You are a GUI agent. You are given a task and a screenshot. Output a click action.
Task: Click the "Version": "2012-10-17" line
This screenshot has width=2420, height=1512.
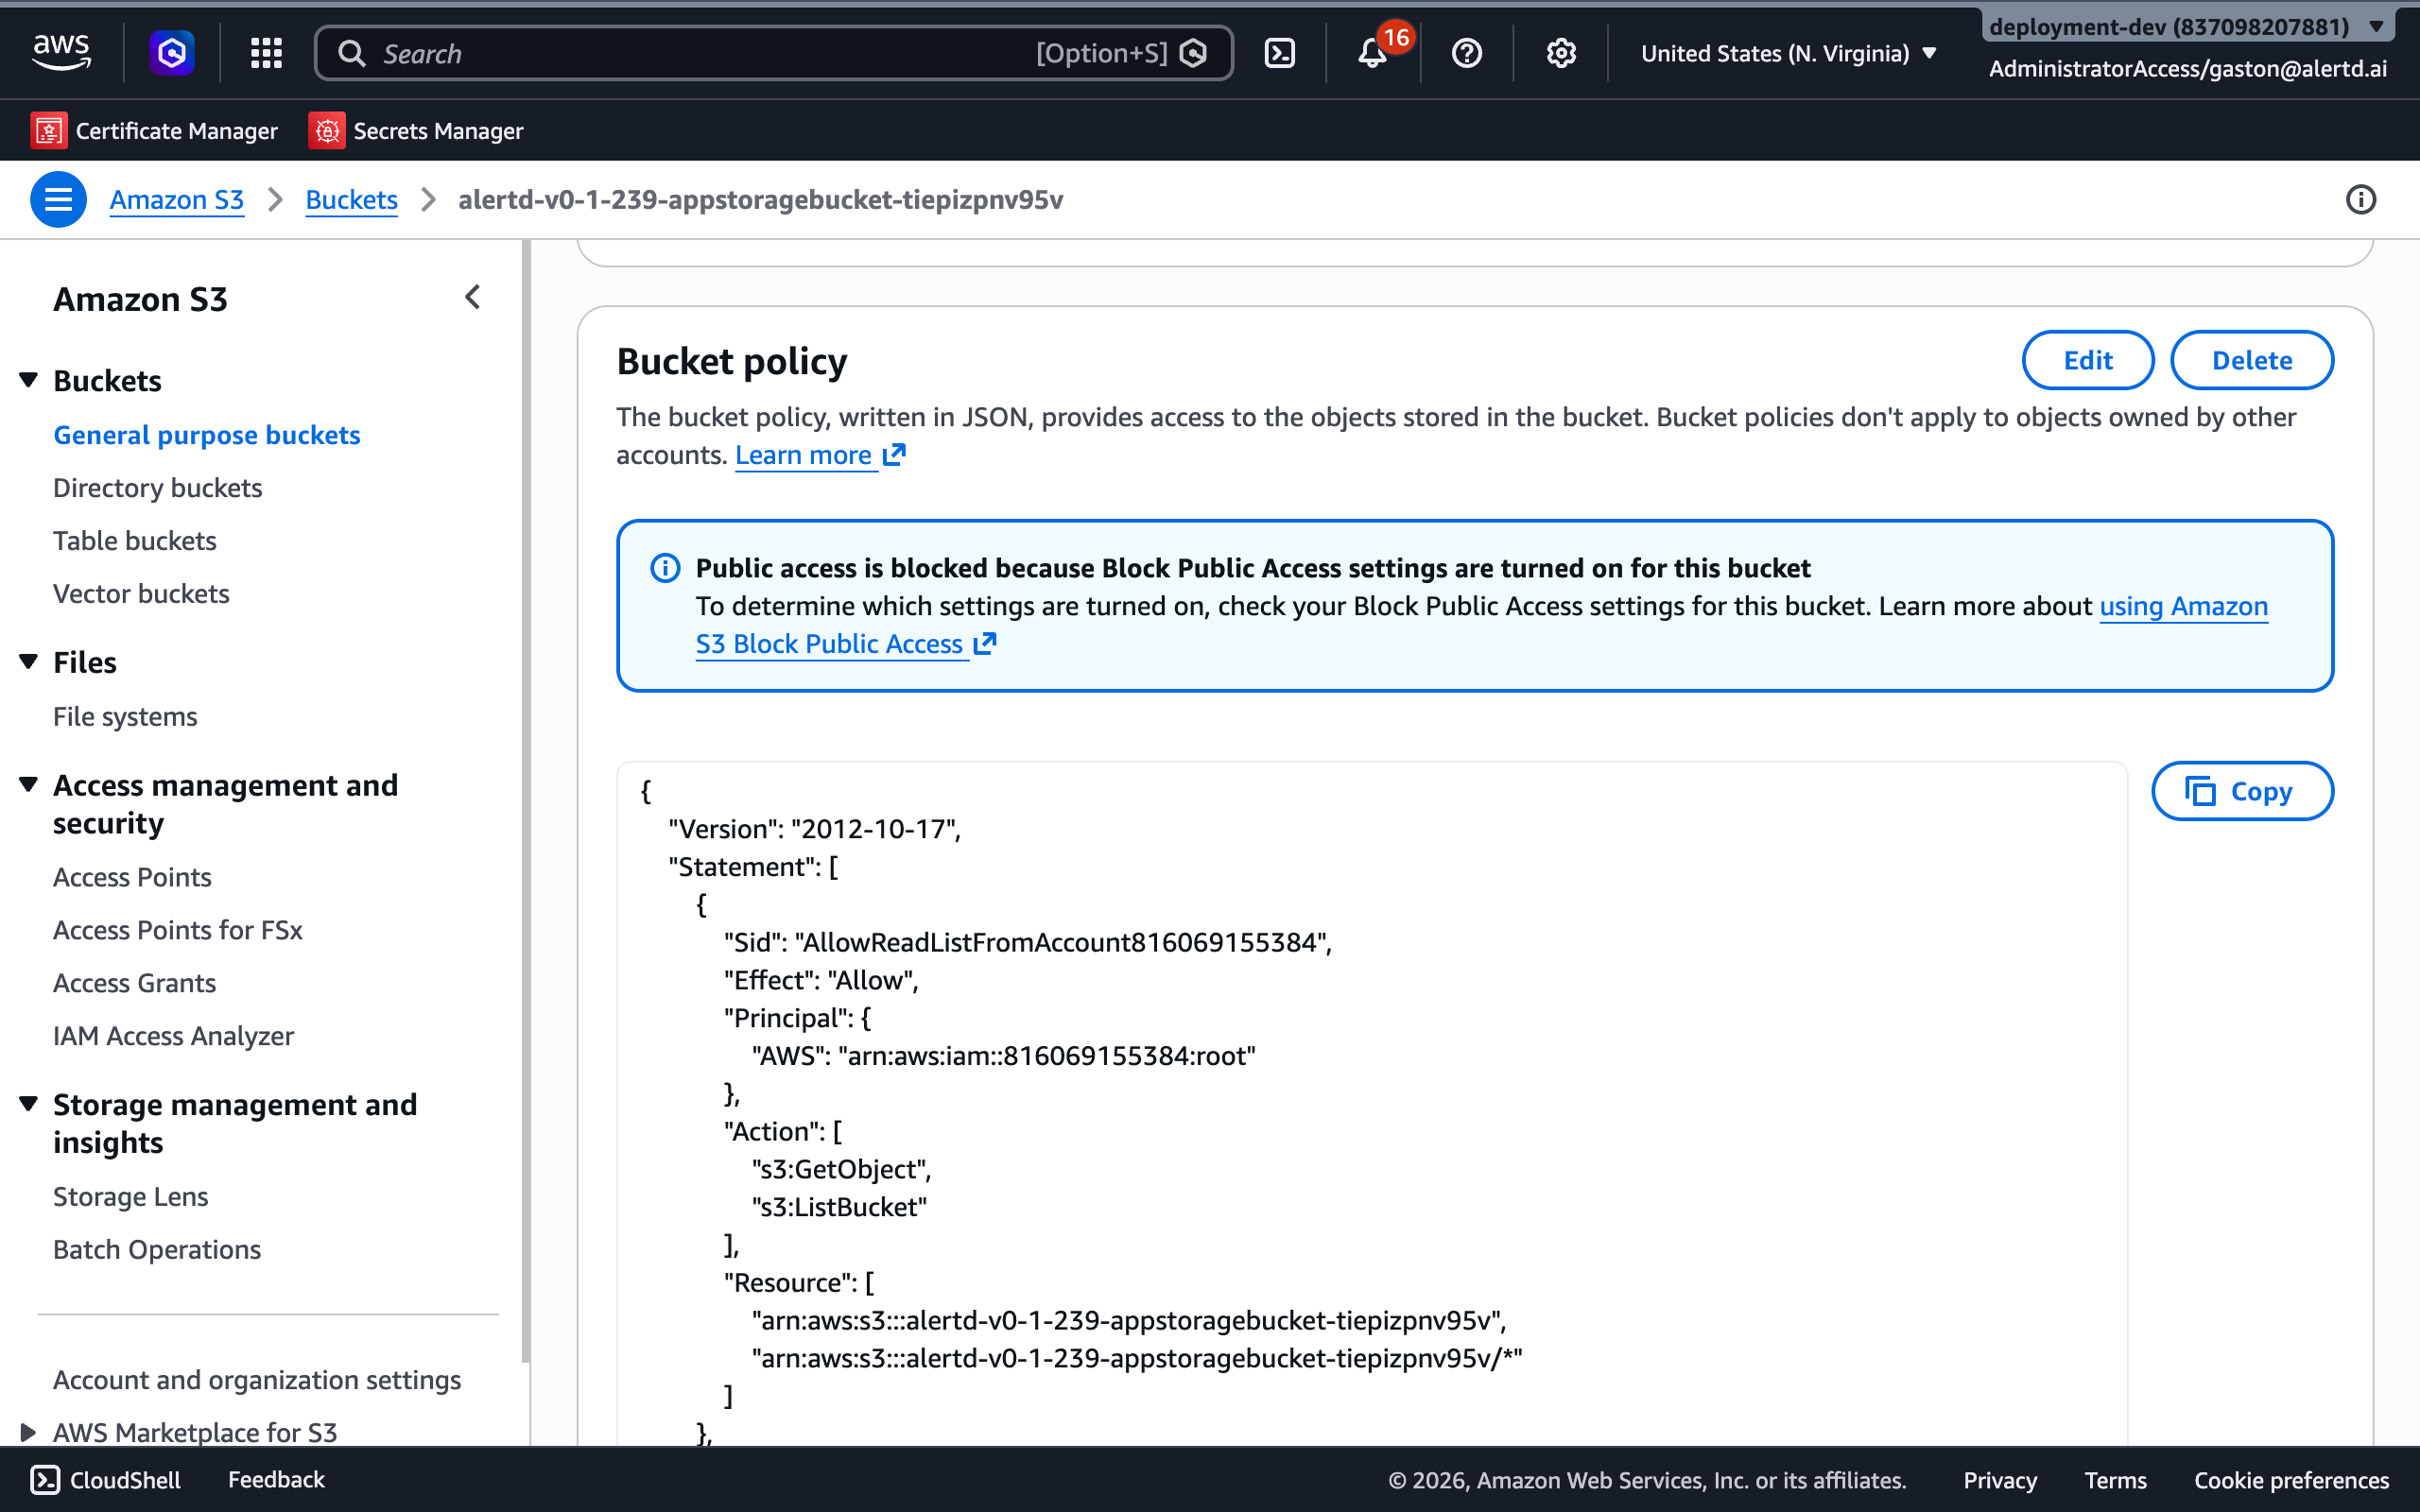click(814, 829)
